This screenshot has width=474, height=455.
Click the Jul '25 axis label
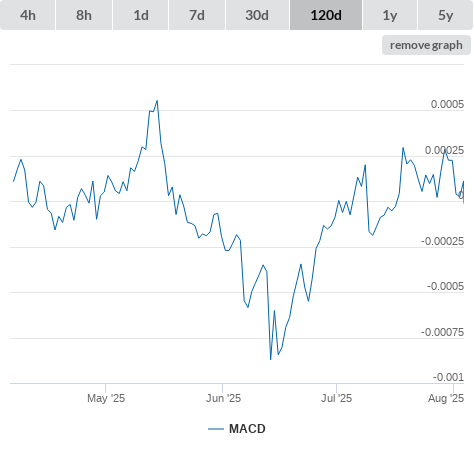pos(336,398)
